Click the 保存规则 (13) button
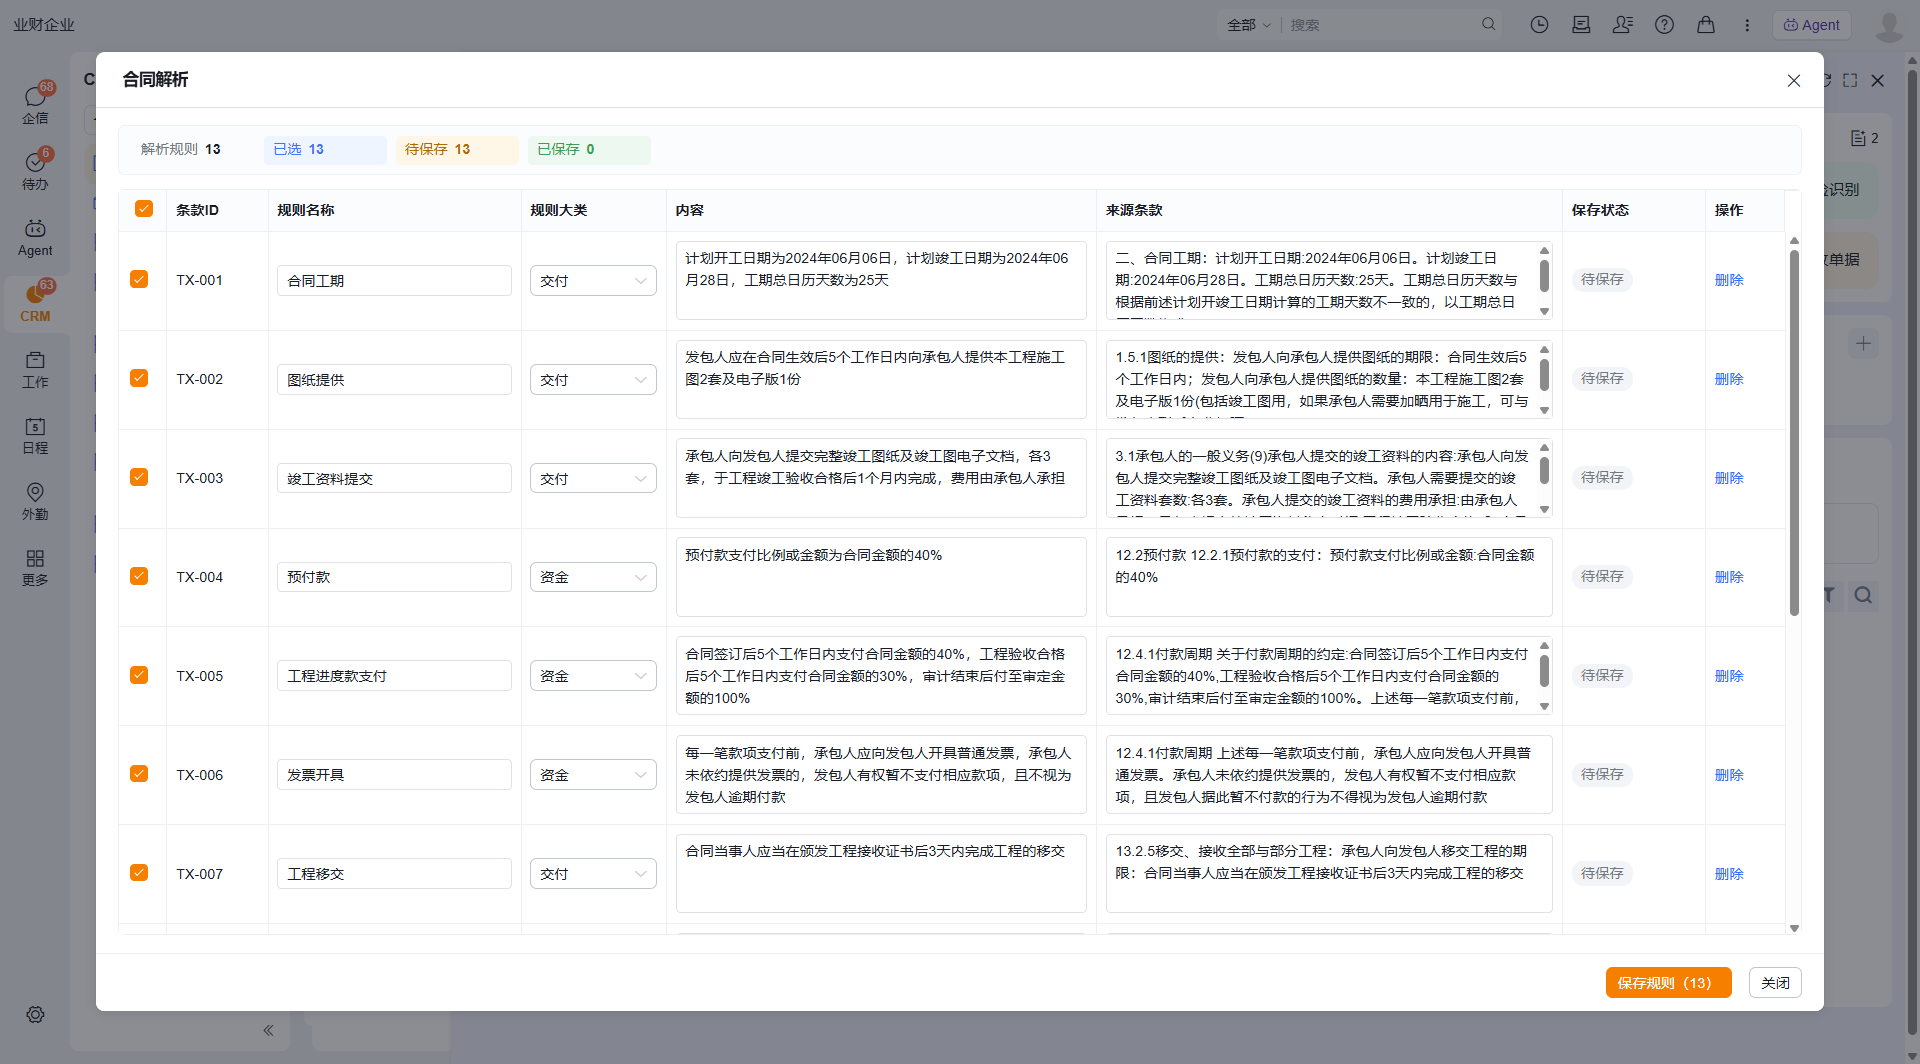This screenshot has width=1920, height=1064. pos(1668,983)
